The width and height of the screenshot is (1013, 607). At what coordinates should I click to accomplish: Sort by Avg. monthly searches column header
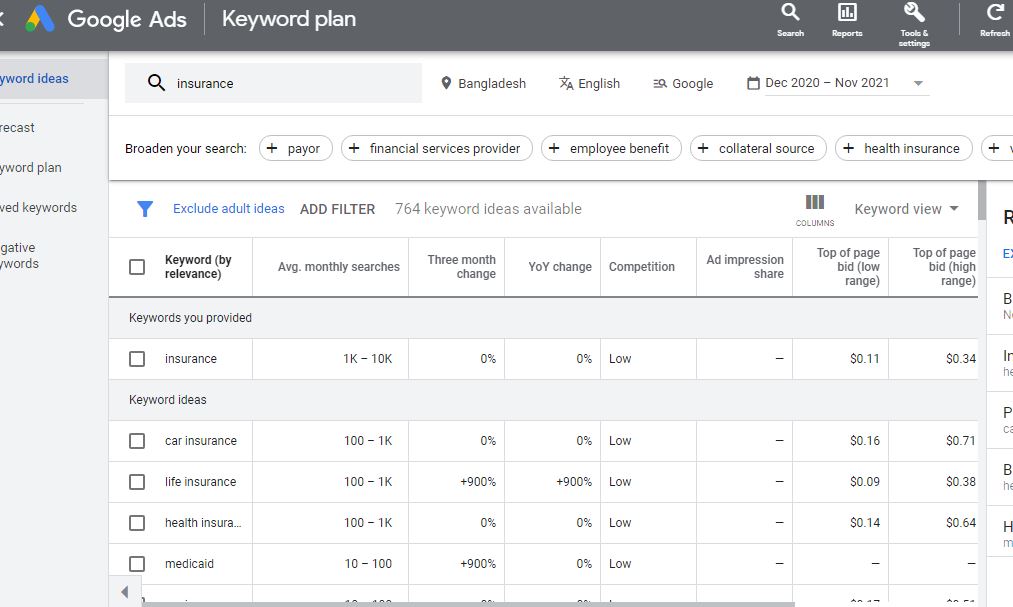[339, 267]
